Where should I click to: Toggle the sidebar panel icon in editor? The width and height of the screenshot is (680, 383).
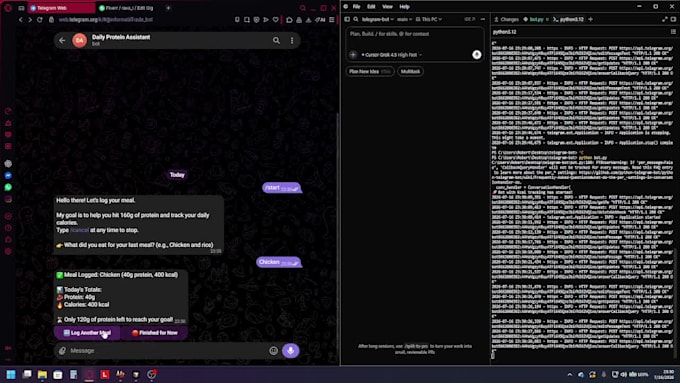pyautogui.click(x=347, y=19)
